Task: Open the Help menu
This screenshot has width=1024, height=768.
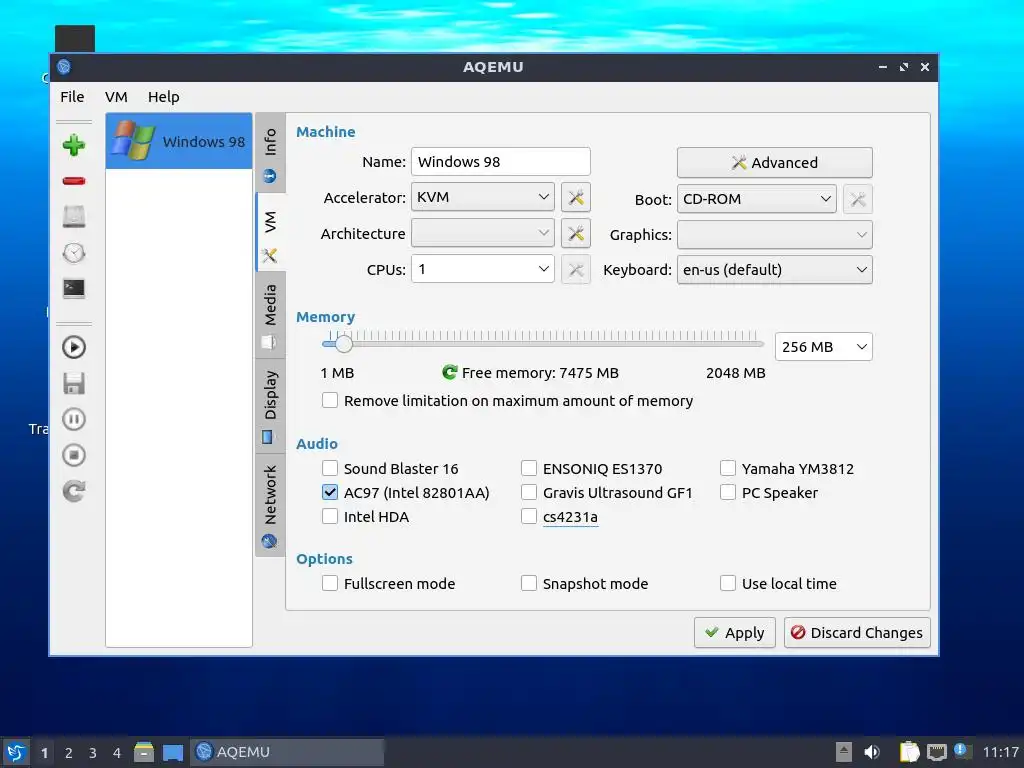Action: coord(163,97)
